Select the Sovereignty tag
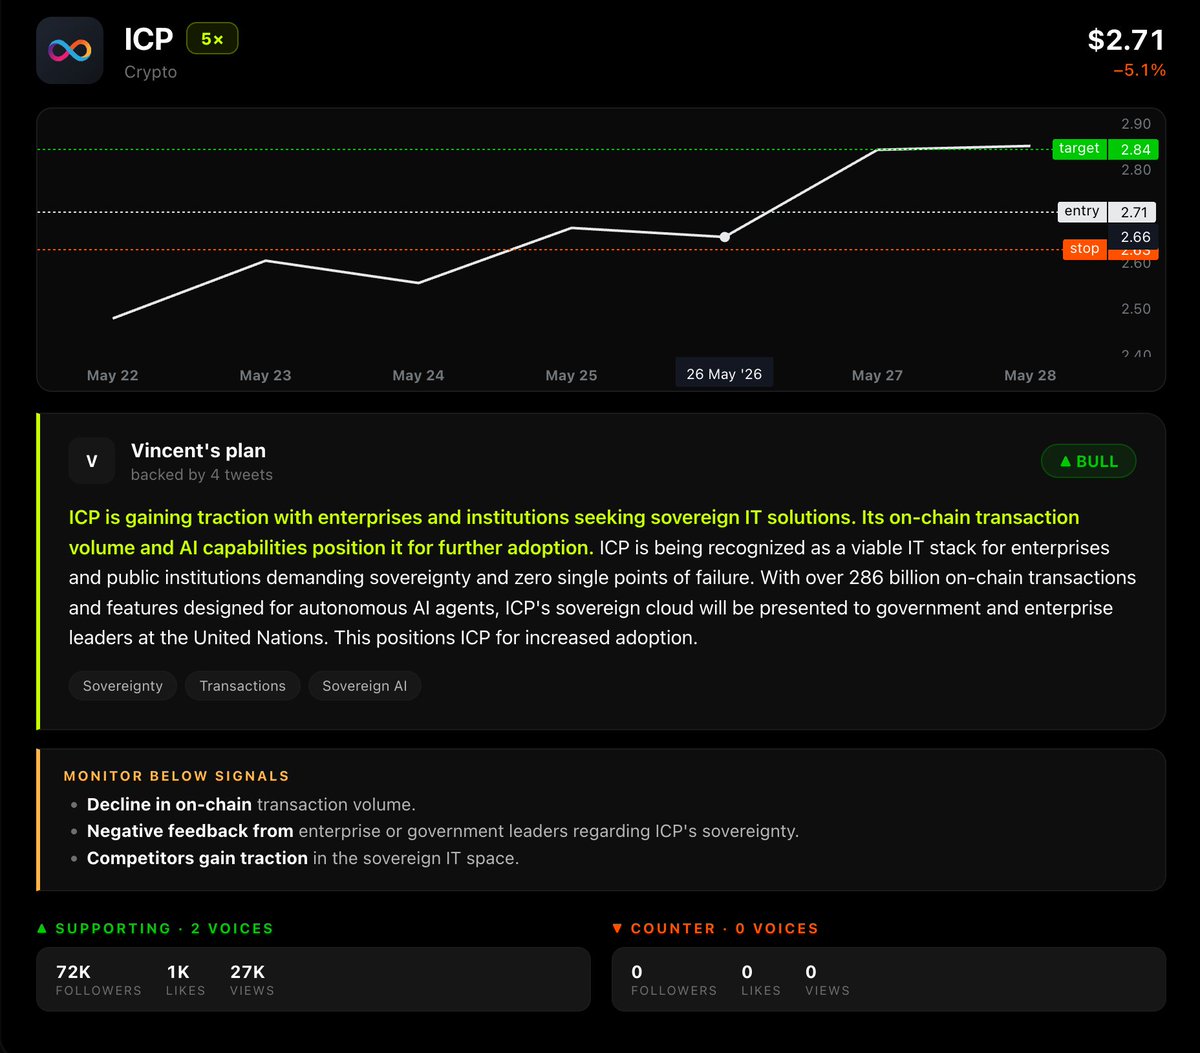Screen dimensions: 1200x1053 pyautogui.click(x=123, y=686)
